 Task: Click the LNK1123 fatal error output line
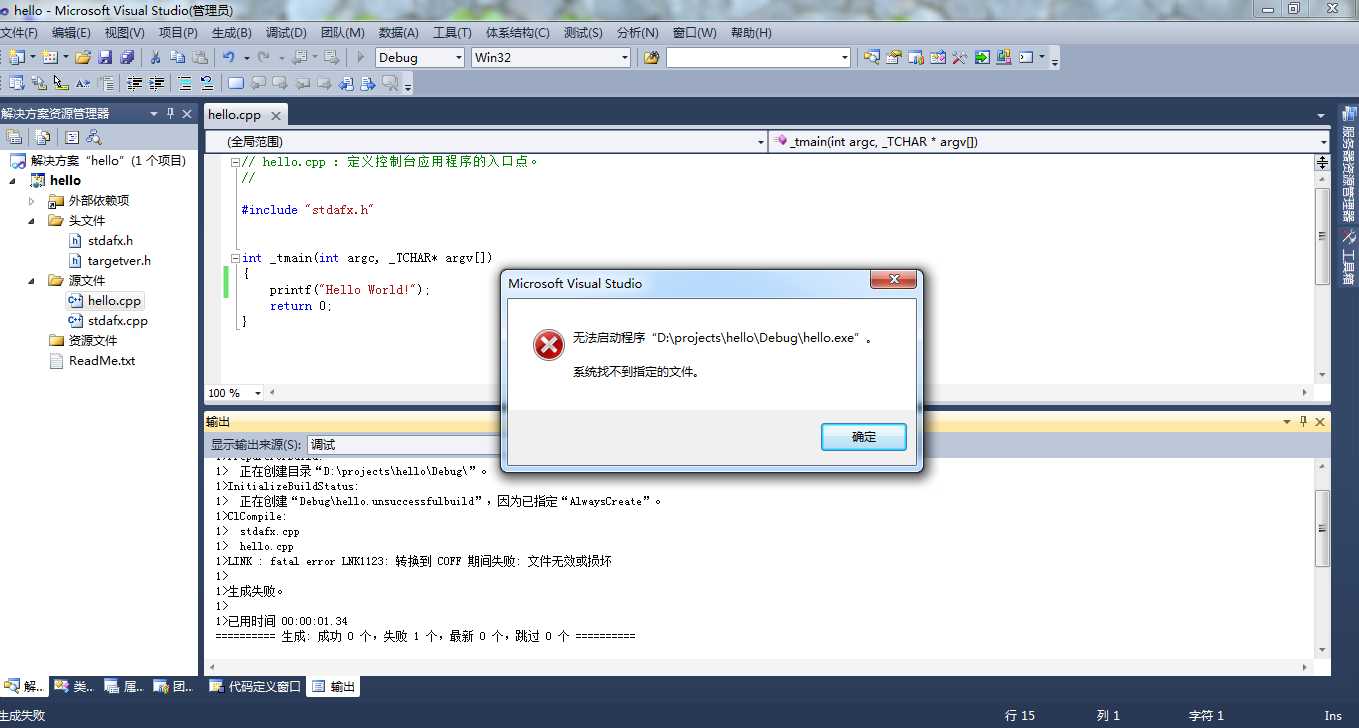coord(414,561)
